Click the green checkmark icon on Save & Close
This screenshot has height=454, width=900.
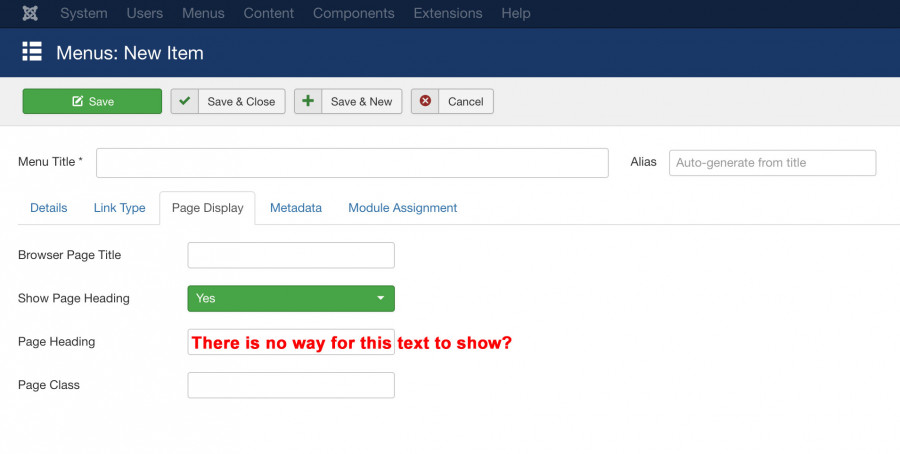(x=185, y=101)
